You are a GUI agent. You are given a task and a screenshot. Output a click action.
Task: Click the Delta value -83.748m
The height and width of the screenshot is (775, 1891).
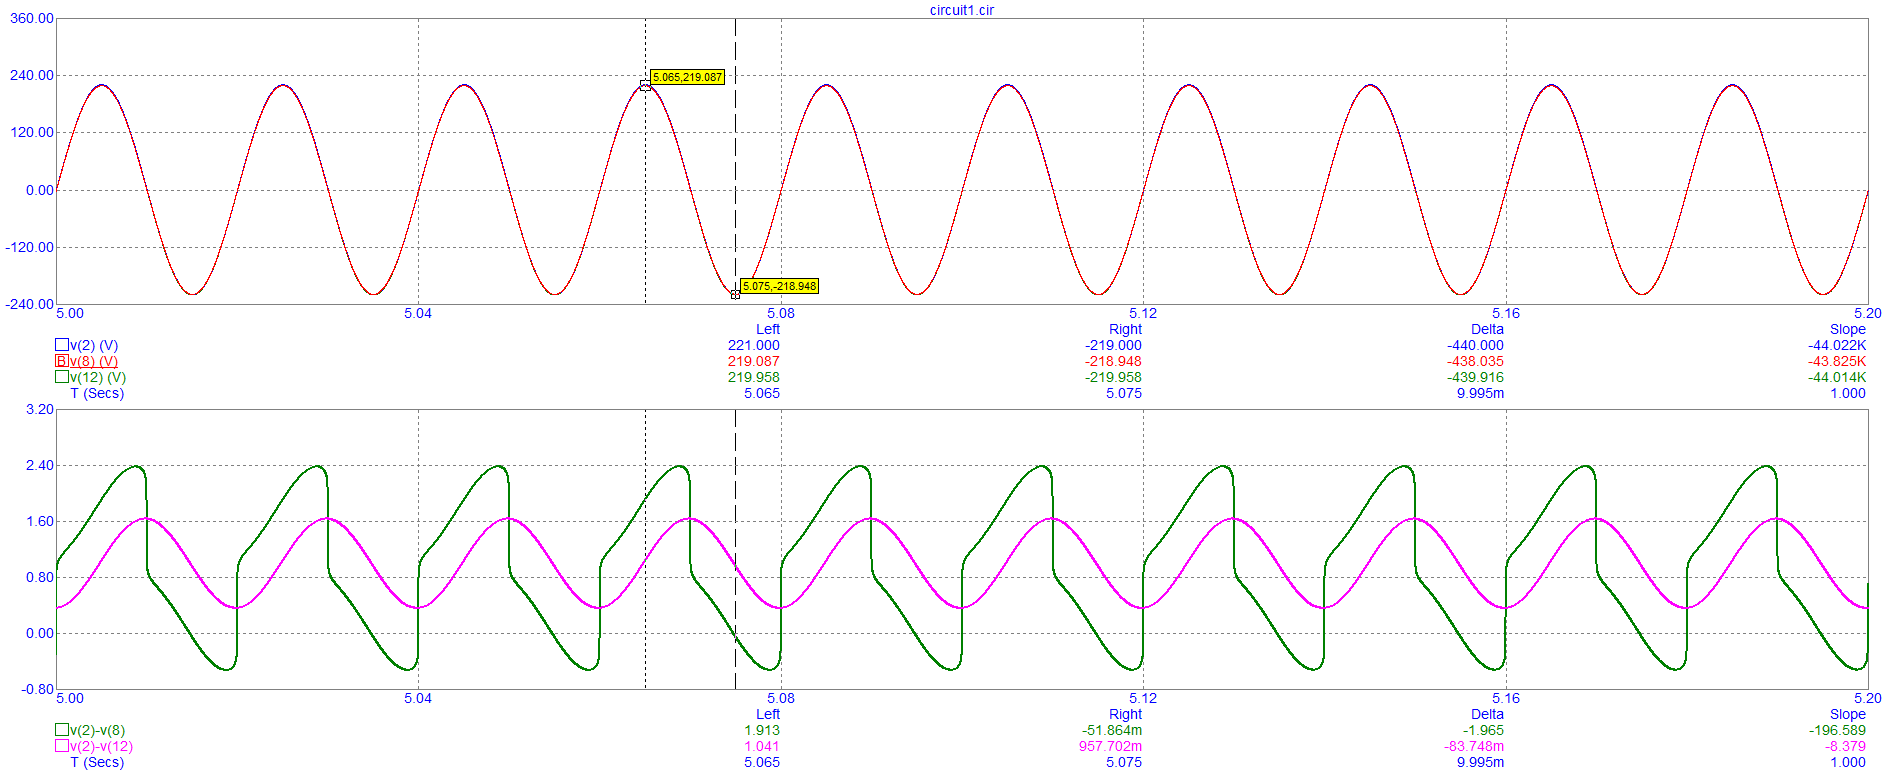(1475, 746)
